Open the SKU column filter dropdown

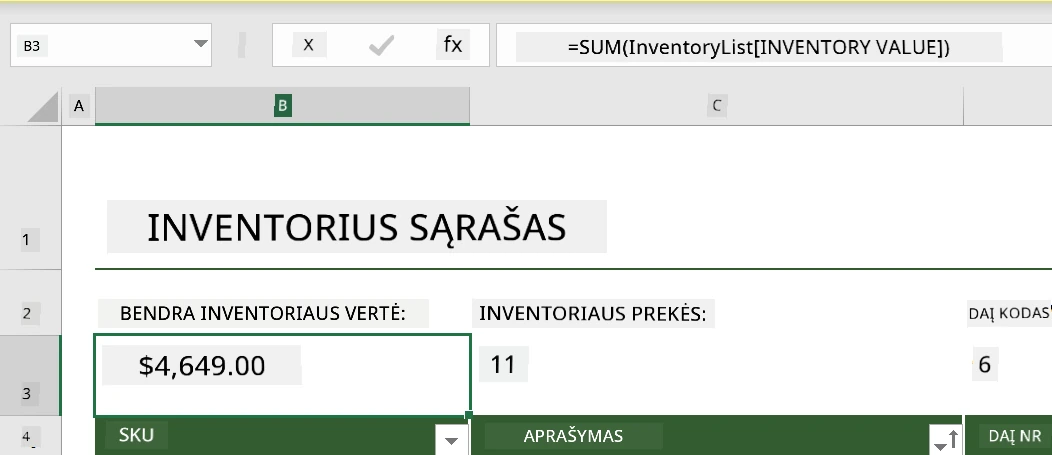point(452,439)
